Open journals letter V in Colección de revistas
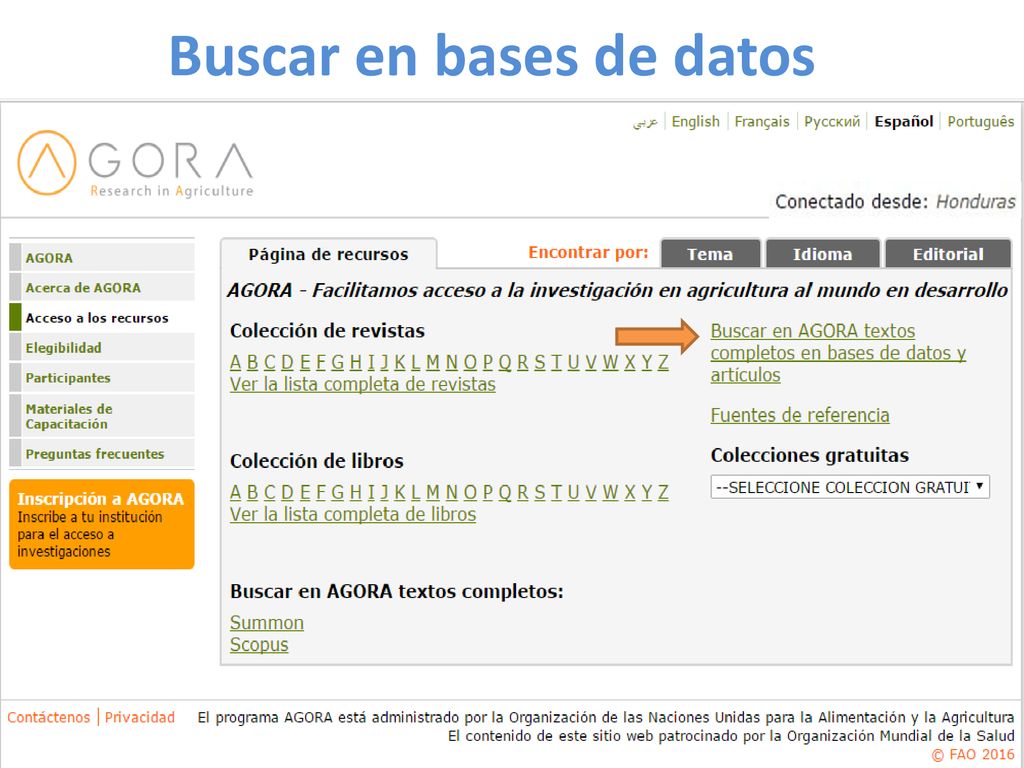This screenshot has width=1024, height=768. [591, 362]
